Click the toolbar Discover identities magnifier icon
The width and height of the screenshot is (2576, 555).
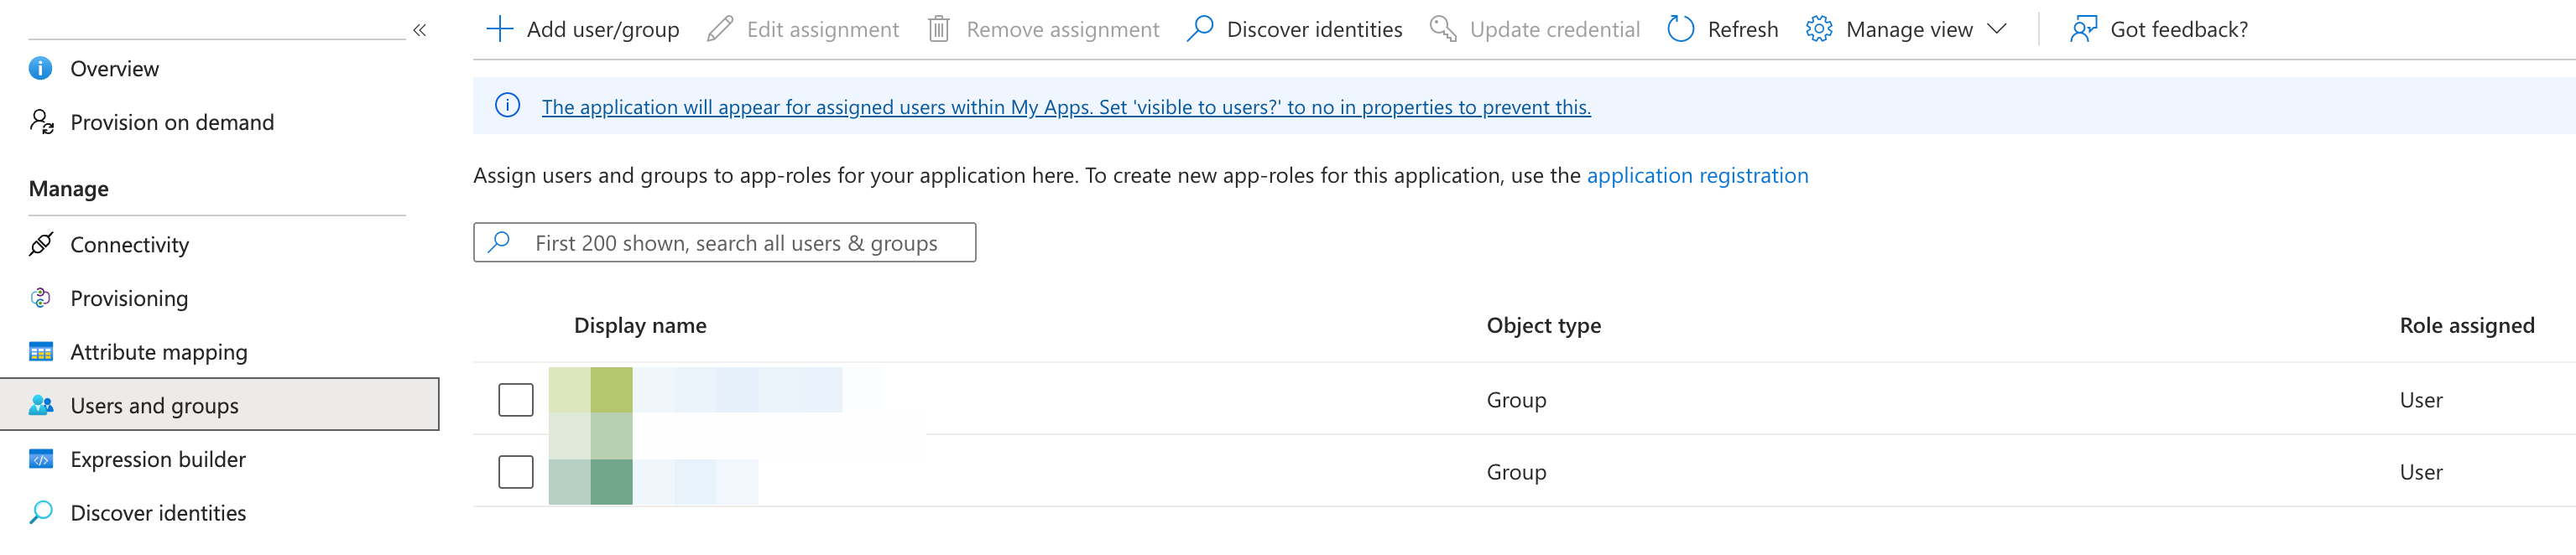pos(1200,29)
